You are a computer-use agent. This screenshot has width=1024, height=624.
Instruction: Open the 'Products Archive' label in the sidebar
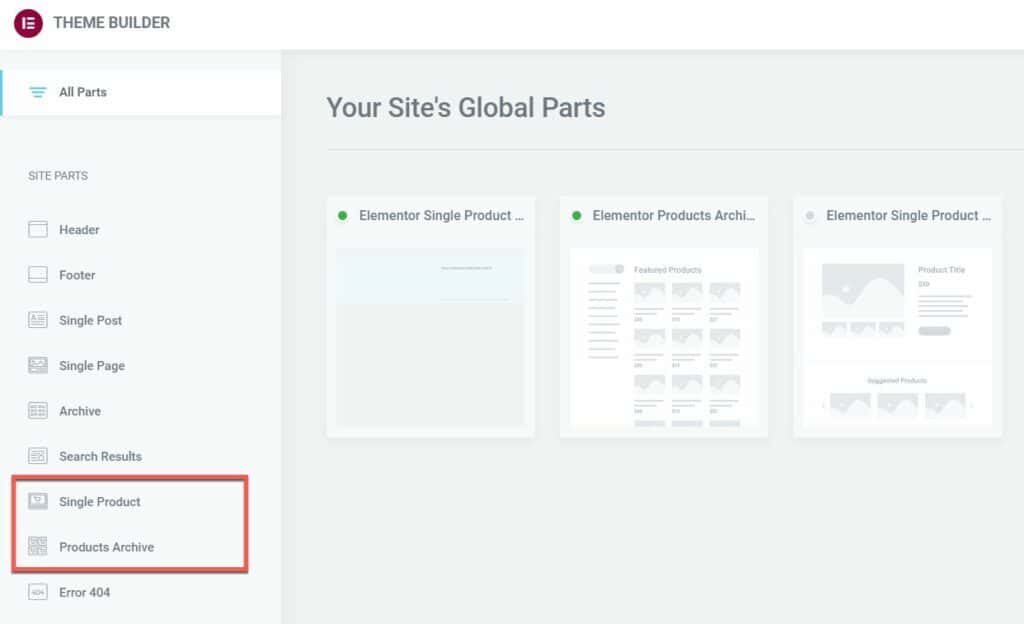click(107, 547)
